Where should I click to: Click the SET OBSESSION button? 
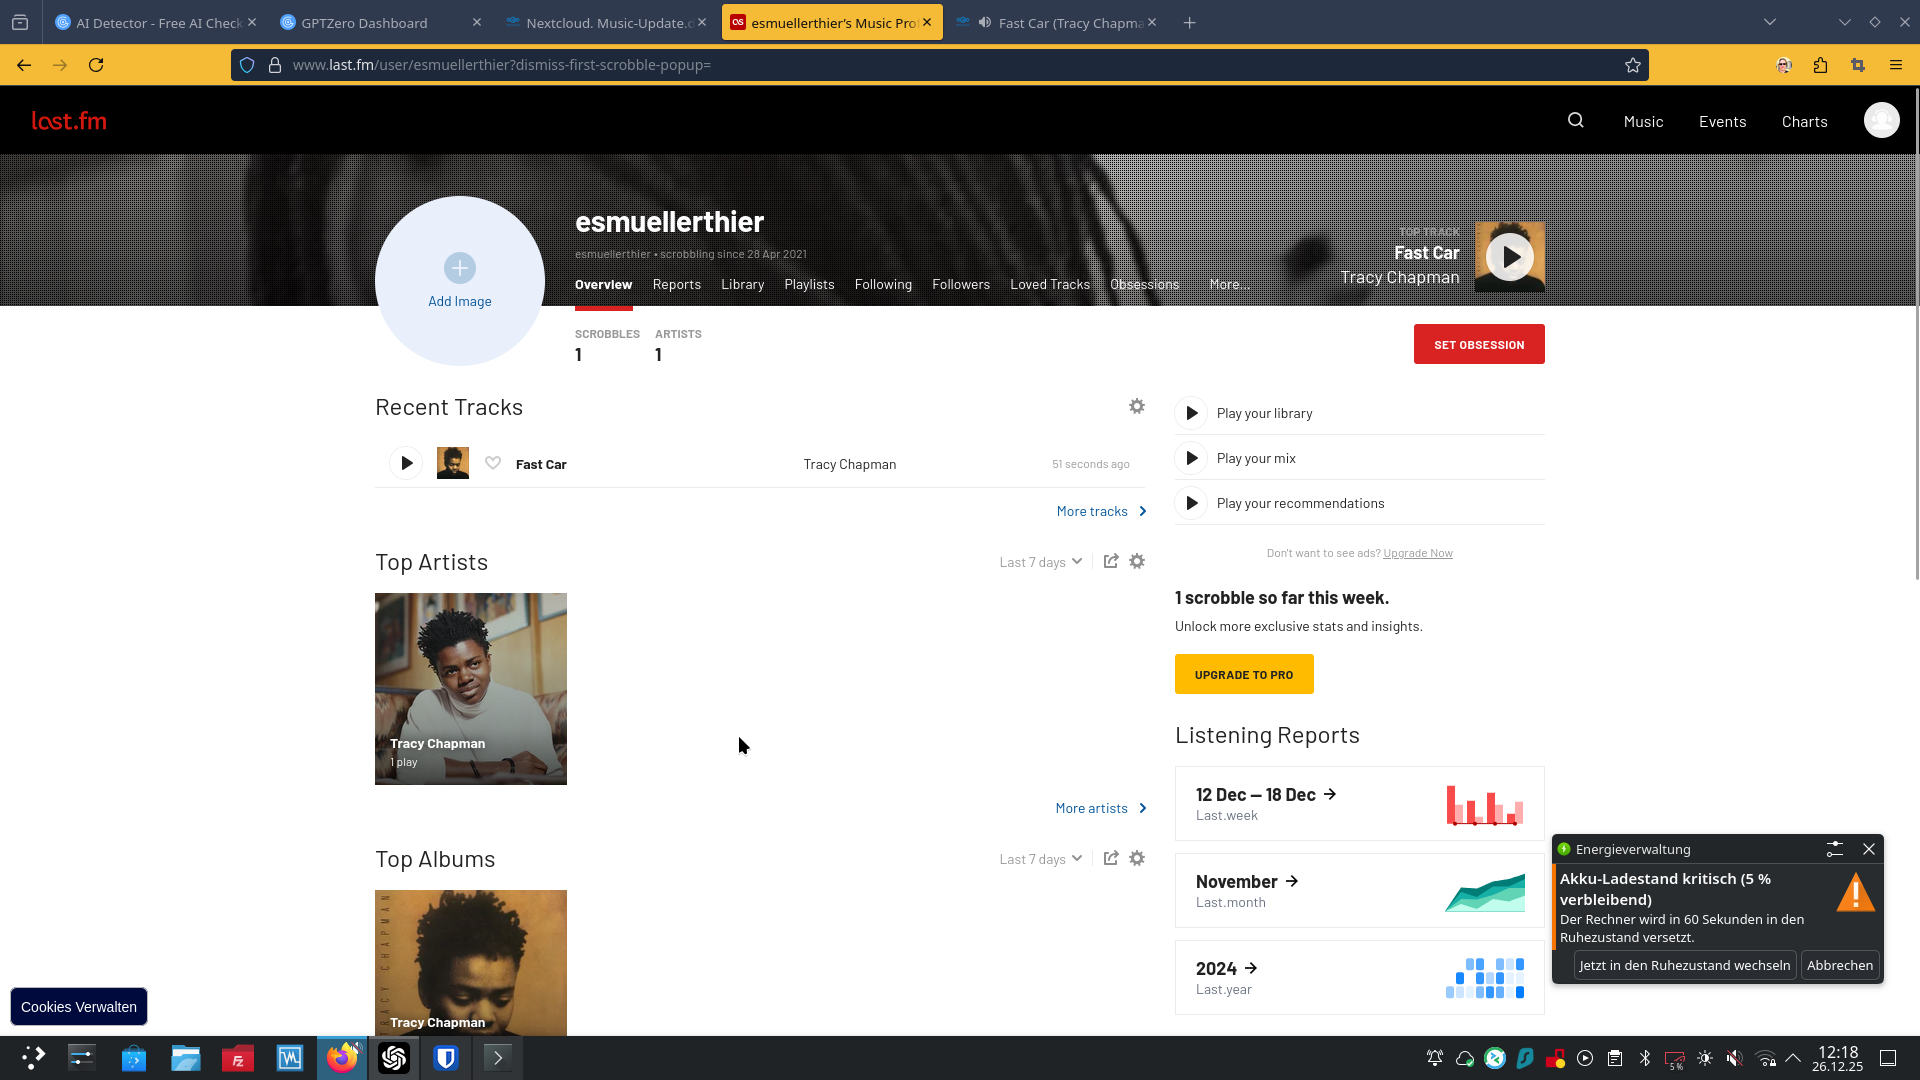click(x=1479, y=344)
